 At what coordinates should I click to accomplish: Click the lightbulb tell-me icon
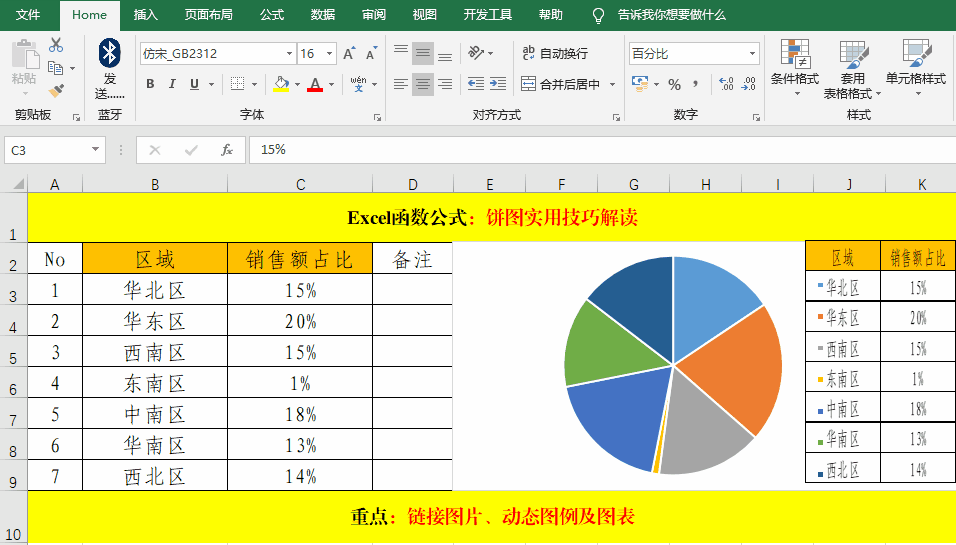[x=599, y=15]
